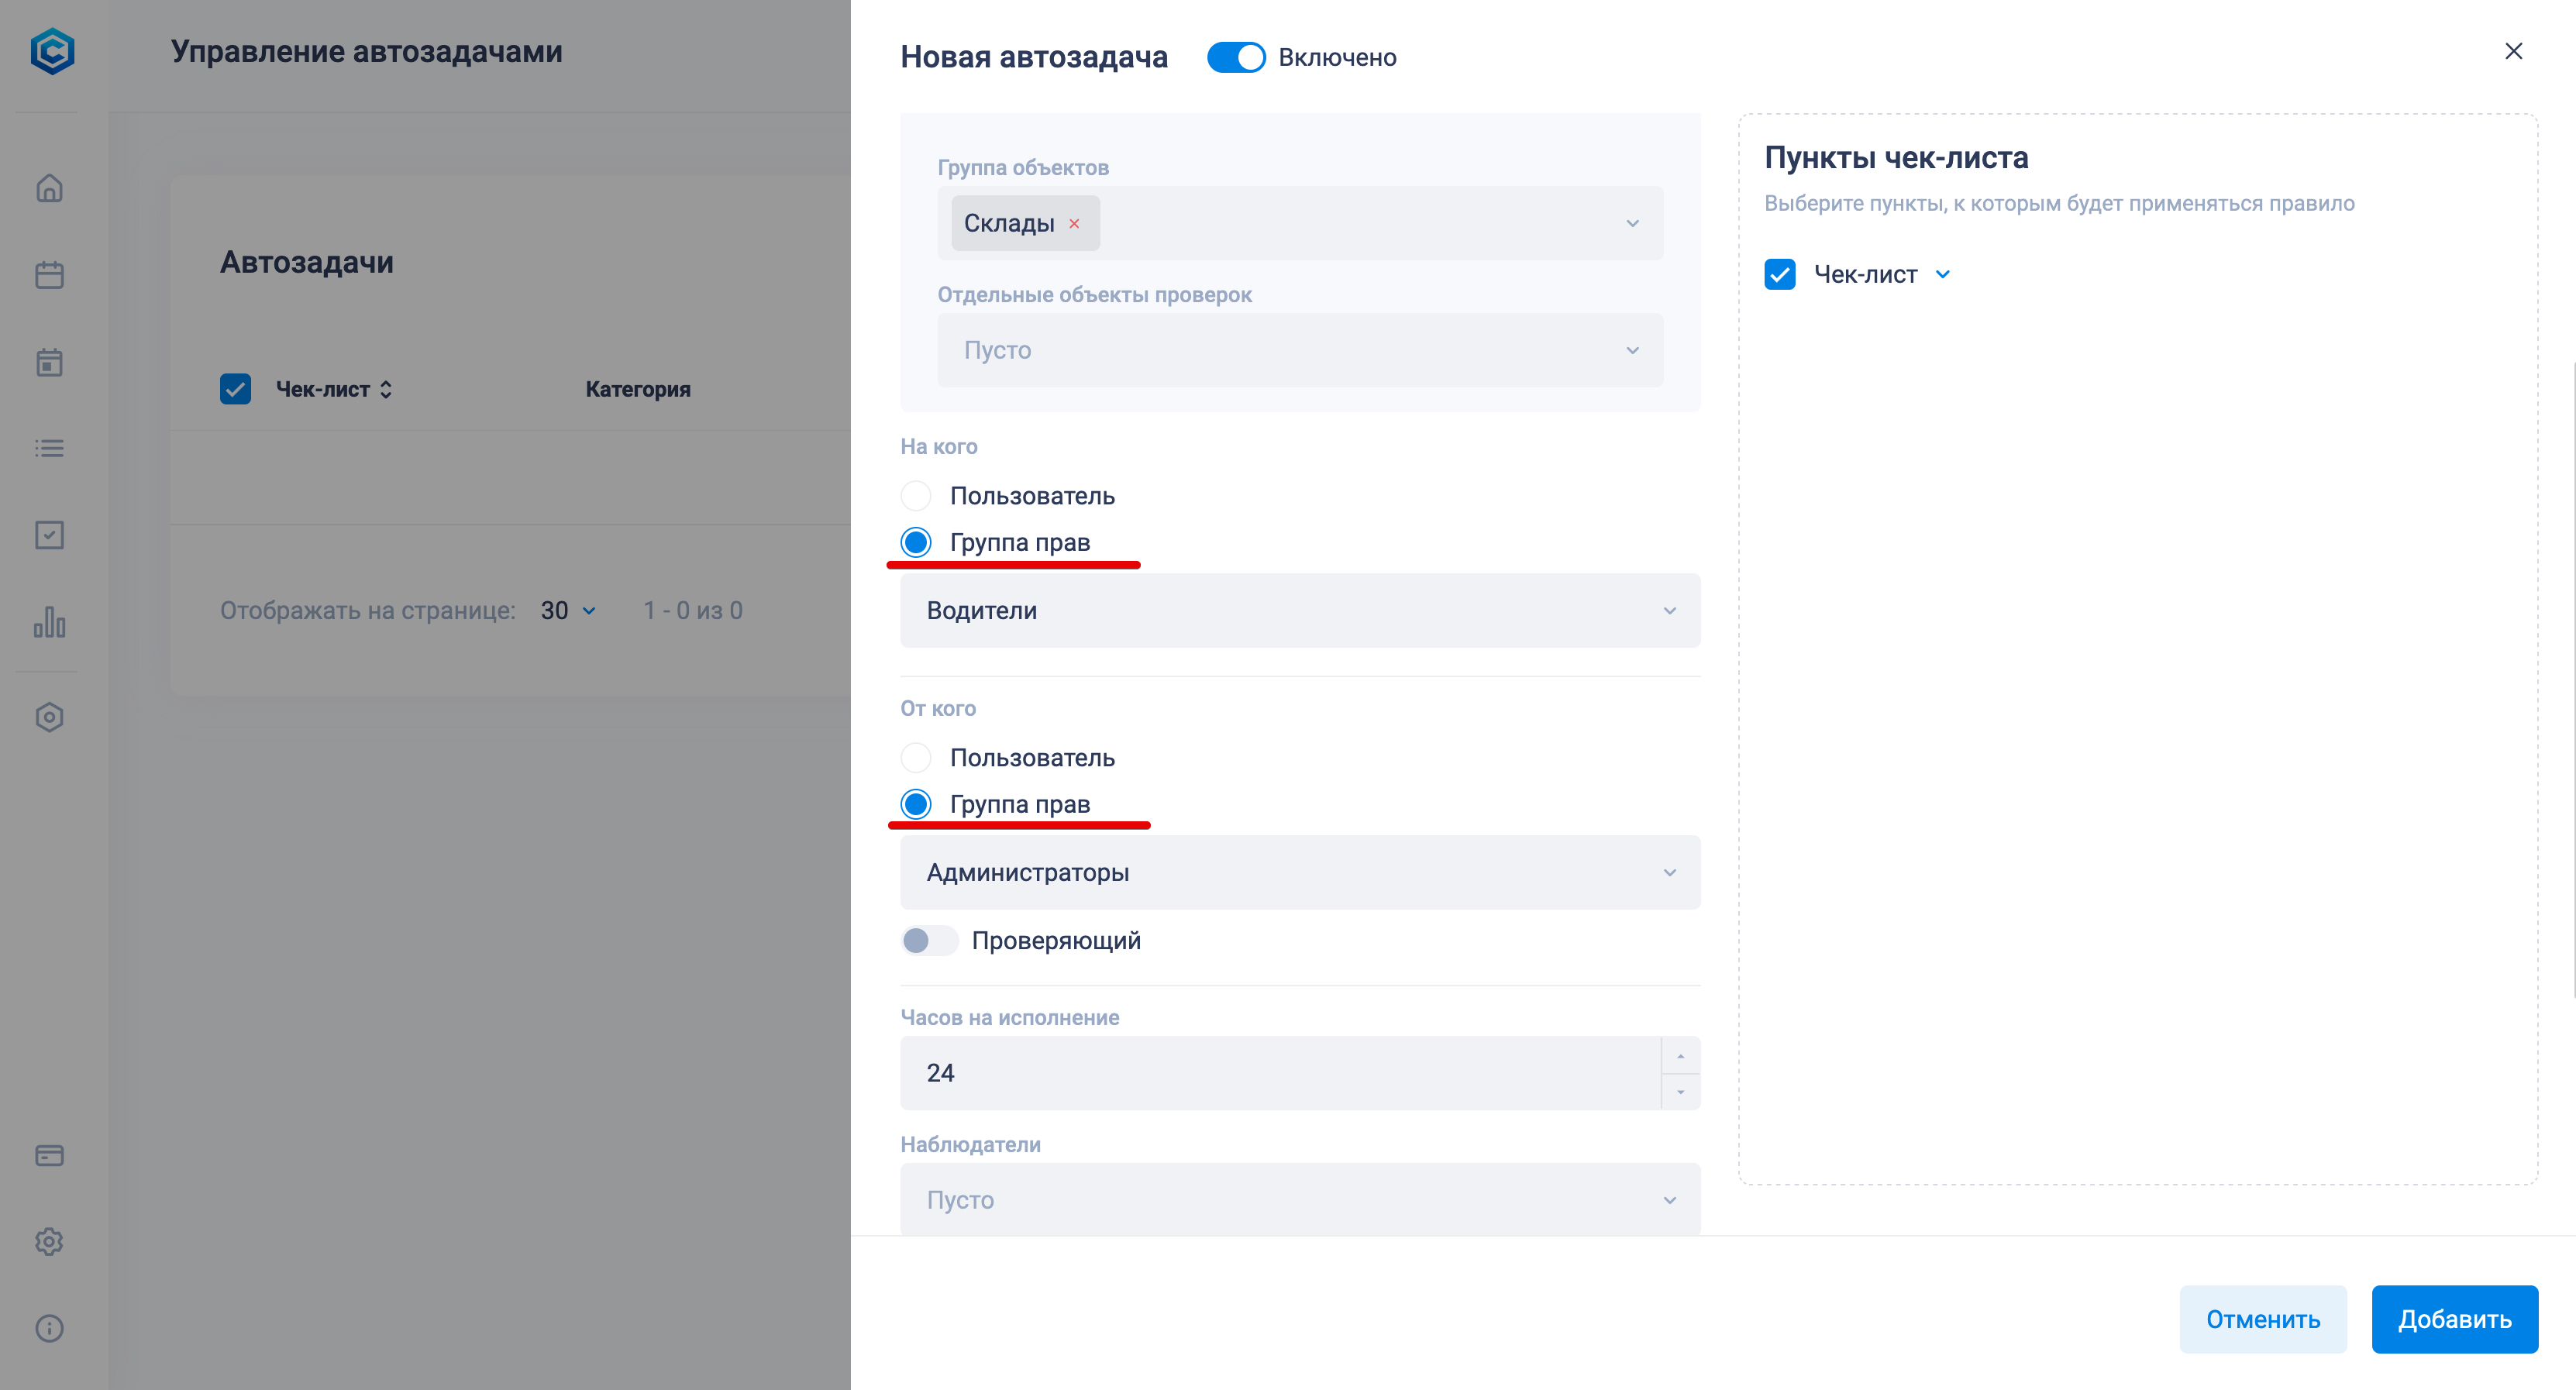Open the rows per page 30 dropdown
The height and width of the screenshot is (1390, 2576).
(x=569, y=611)
